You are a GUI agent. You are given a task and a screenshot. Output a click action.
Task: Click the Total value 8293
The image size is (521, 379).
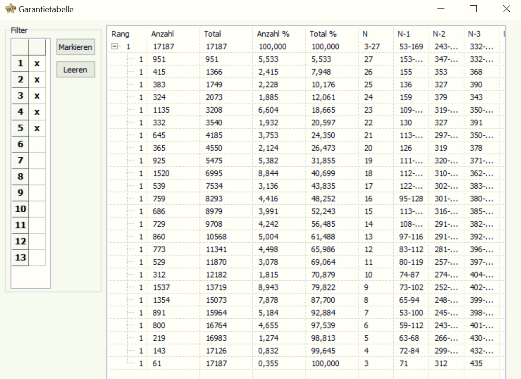click(x=214, y=199)
